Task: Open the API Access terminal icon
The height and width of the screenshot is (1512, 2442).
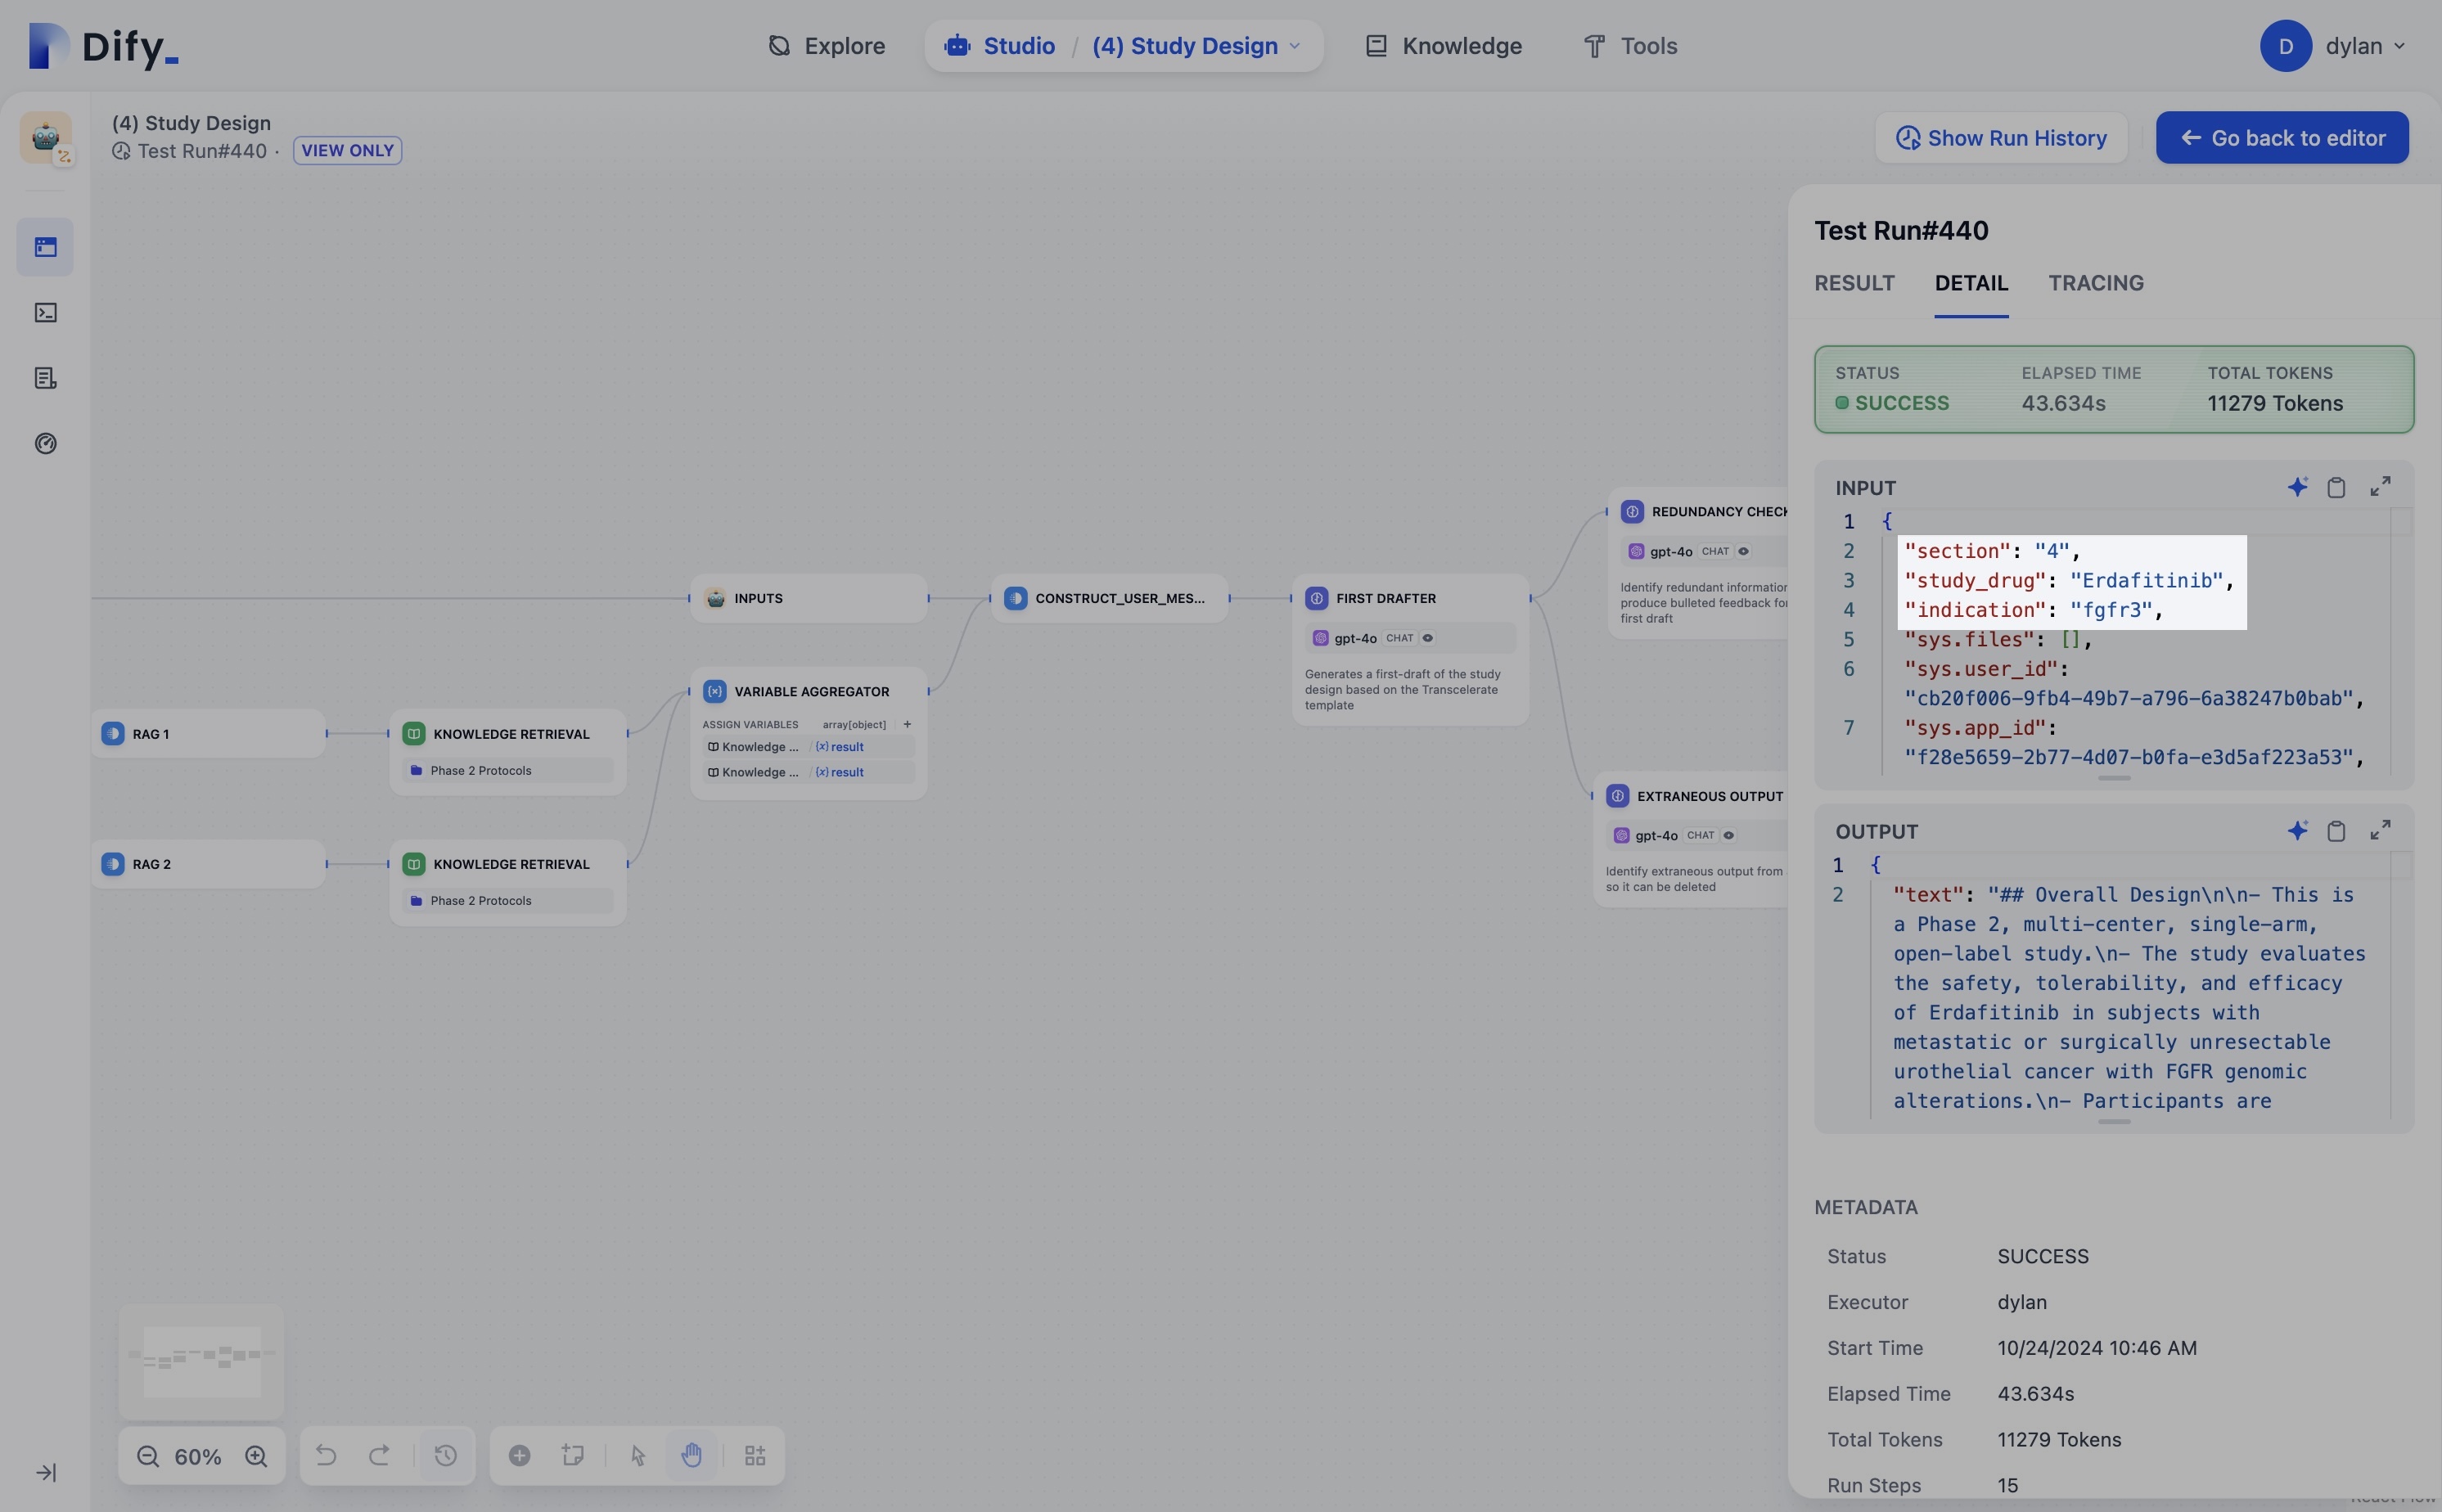Action: click(45, 313)
